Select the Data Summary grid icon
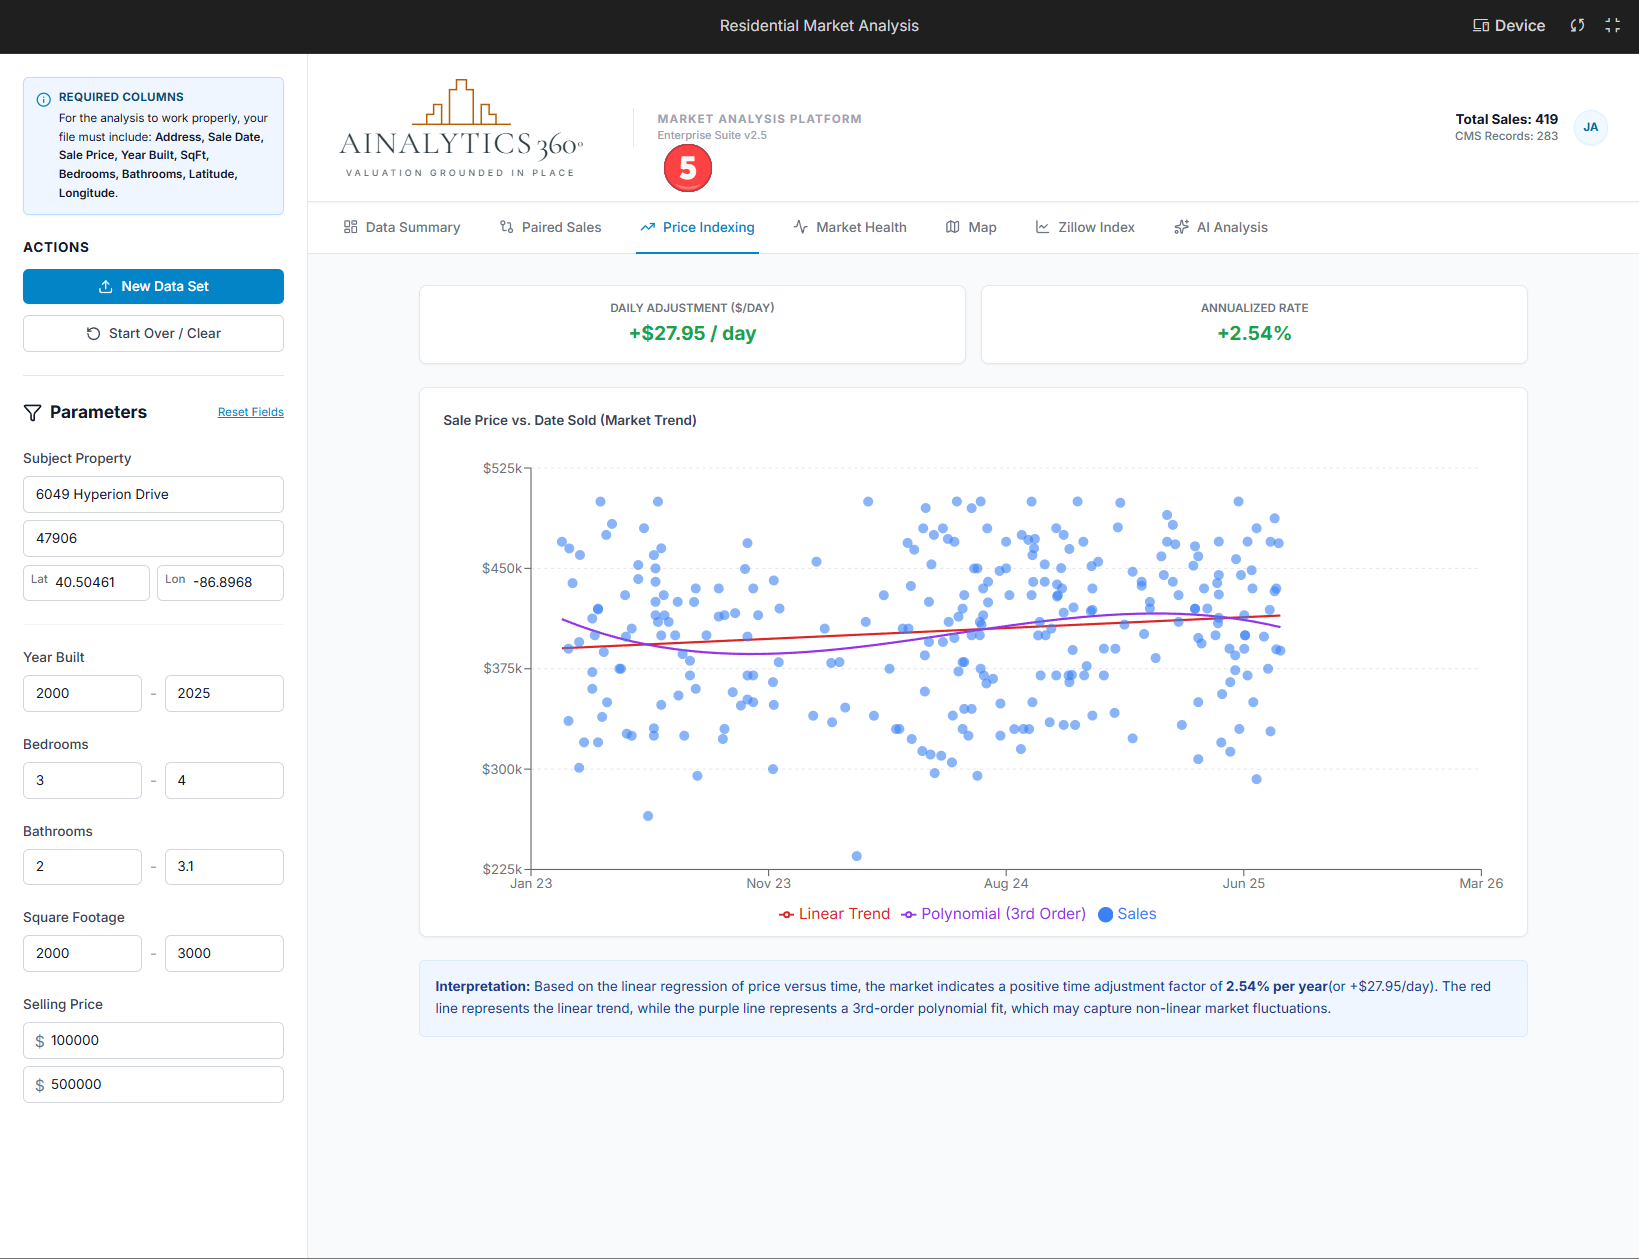The height and width of the screenshot is (1259, 1639). pos(350,227)
